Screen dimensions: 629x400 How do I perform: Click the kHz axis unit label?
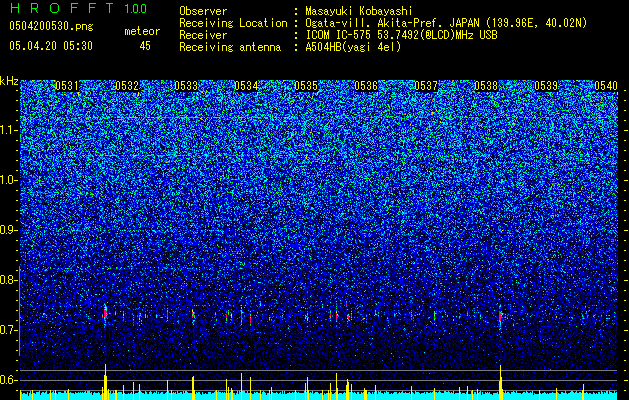[x=9, y=81]
